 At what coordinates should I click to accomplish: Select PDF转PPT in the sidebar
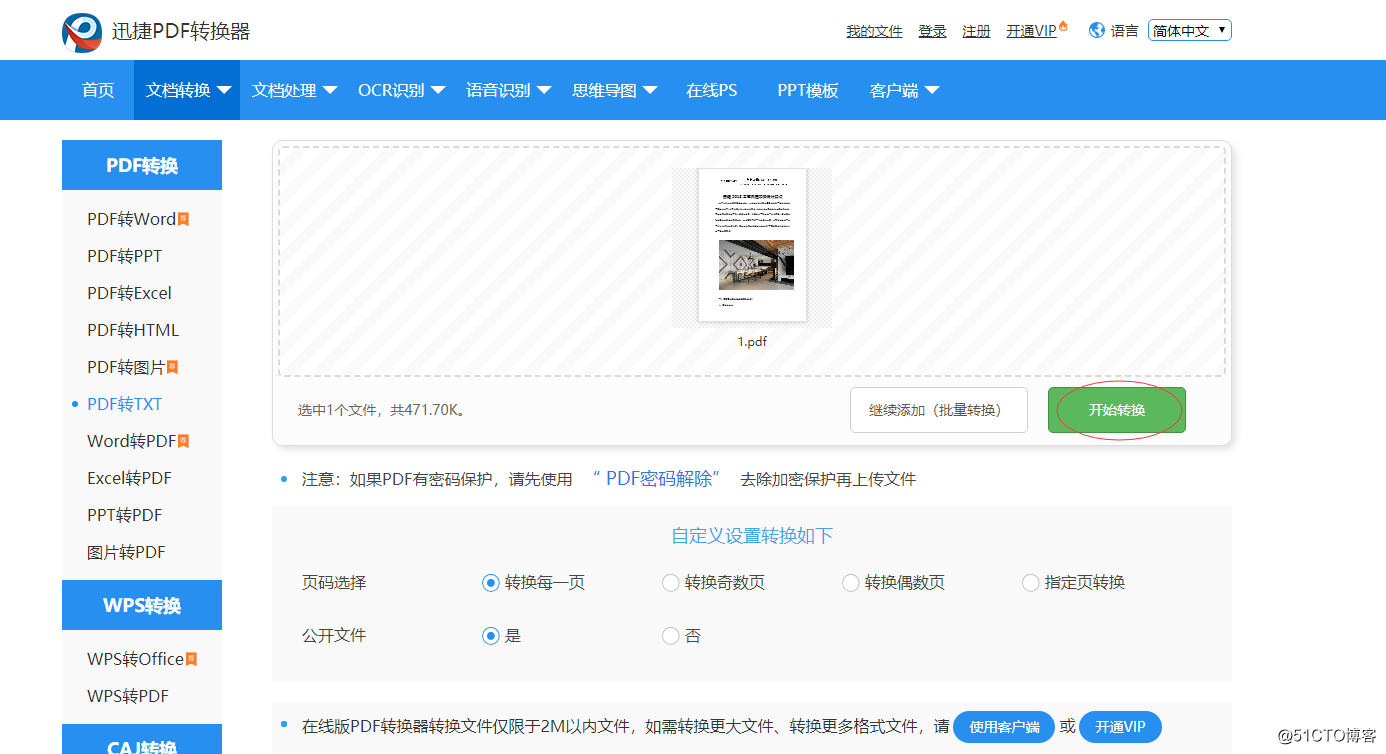pyautogui.click(x=124, y=256)
